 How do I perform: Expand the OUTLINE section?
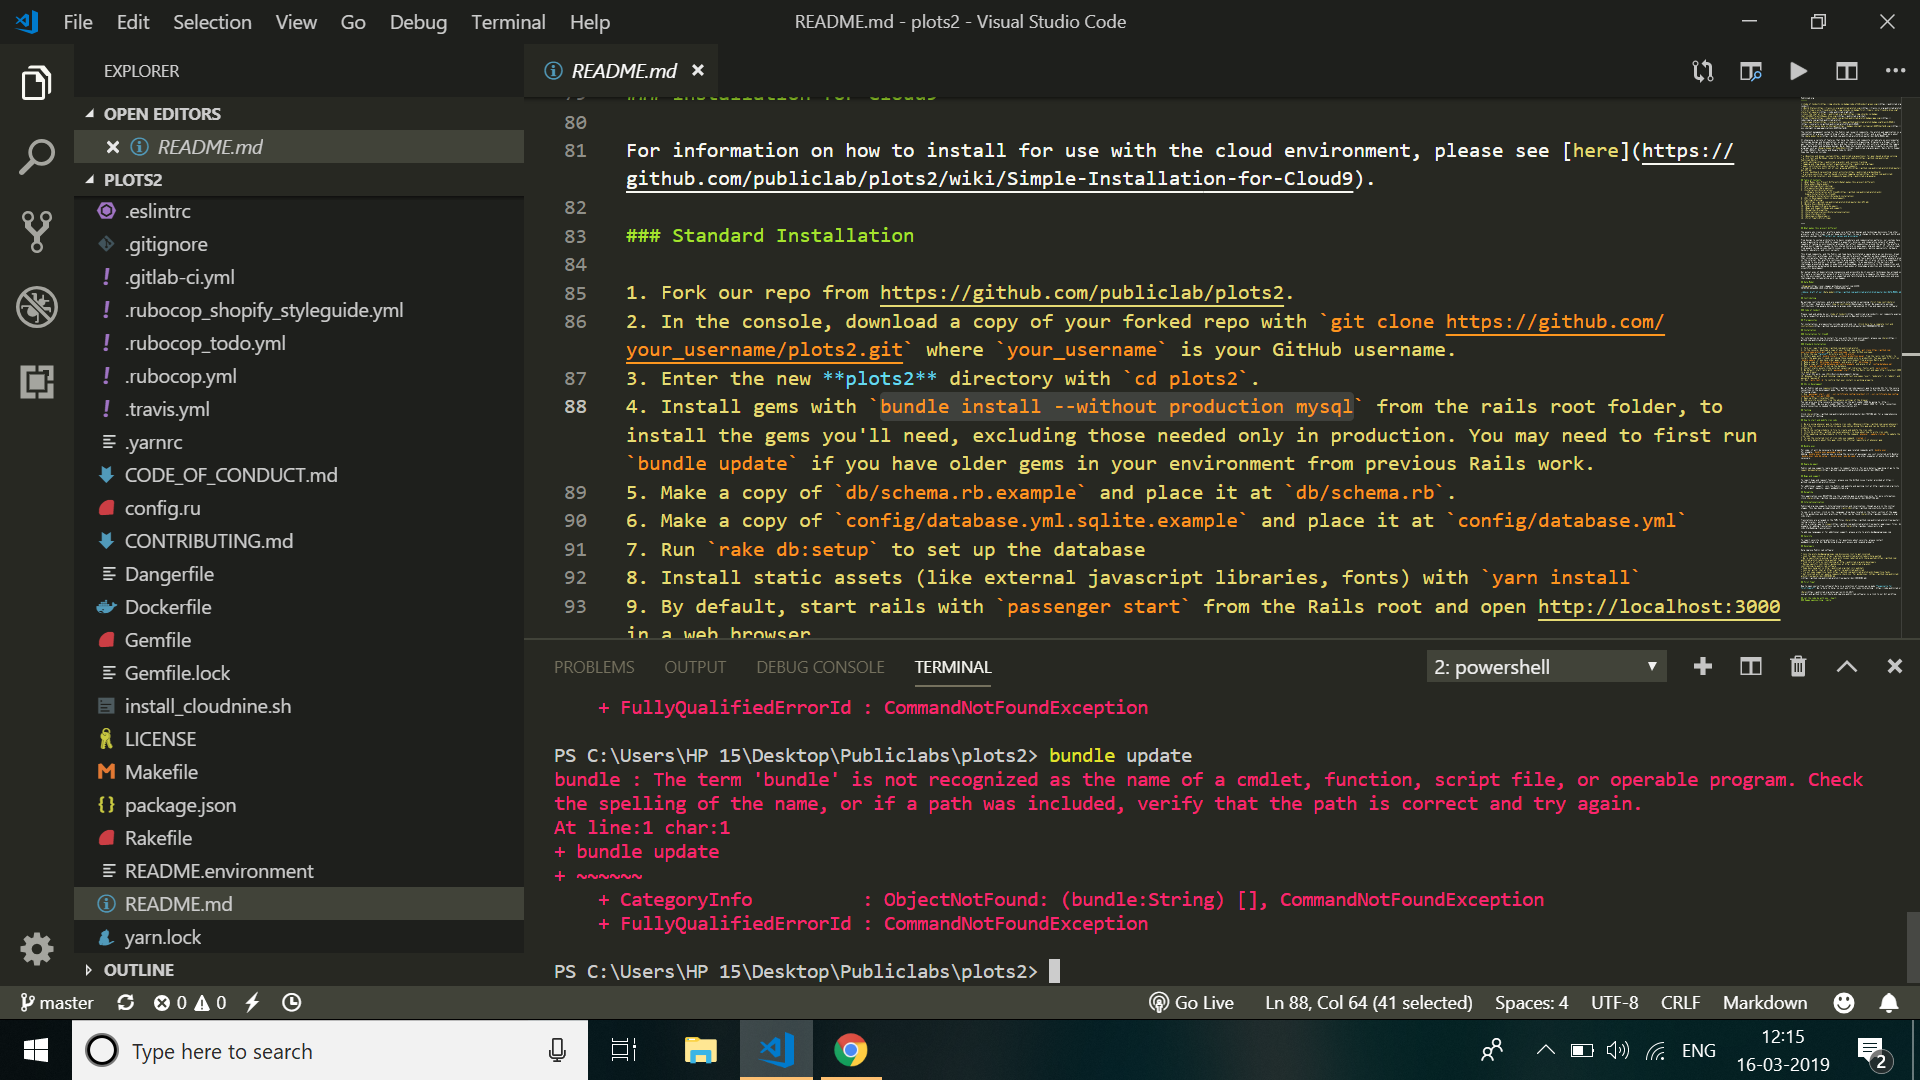pos(138,970)
